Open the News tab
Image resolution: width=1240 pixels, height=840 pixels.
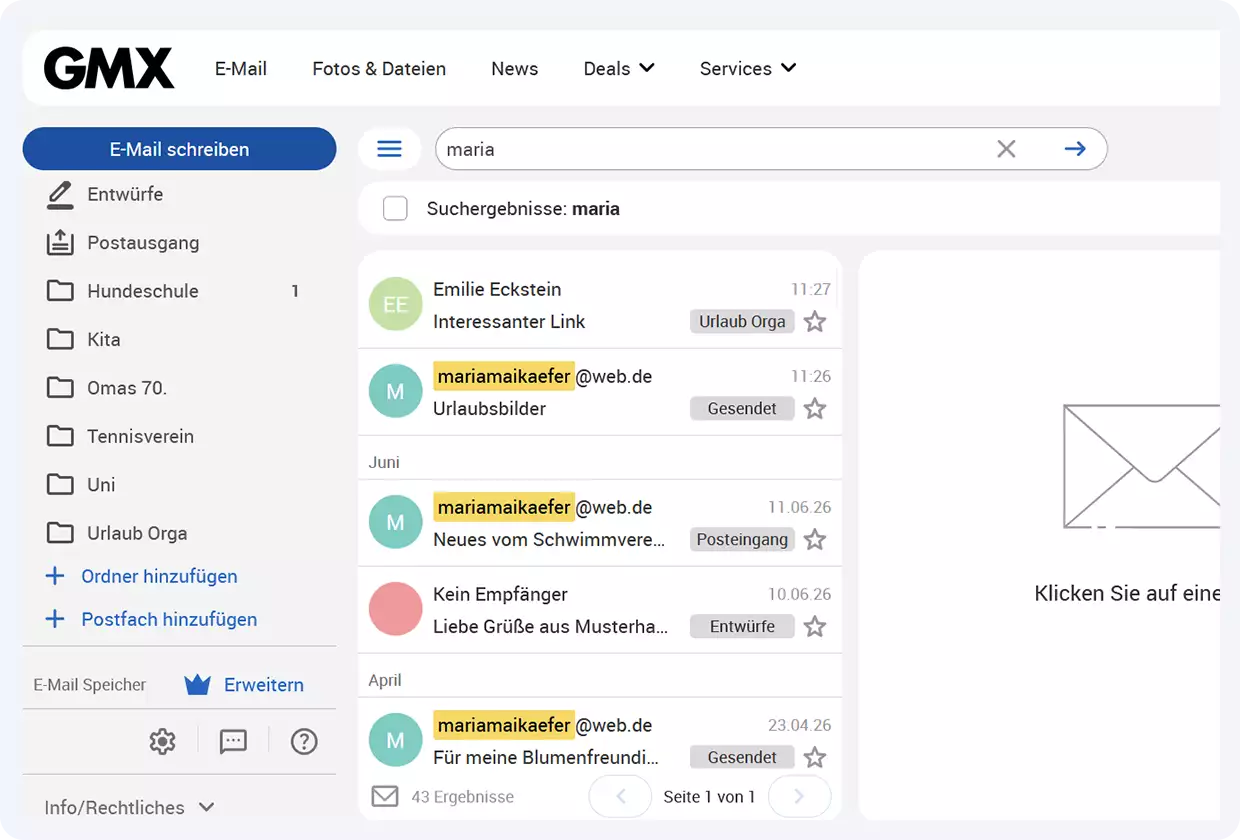pyautogui.click(x=515, y=69)
